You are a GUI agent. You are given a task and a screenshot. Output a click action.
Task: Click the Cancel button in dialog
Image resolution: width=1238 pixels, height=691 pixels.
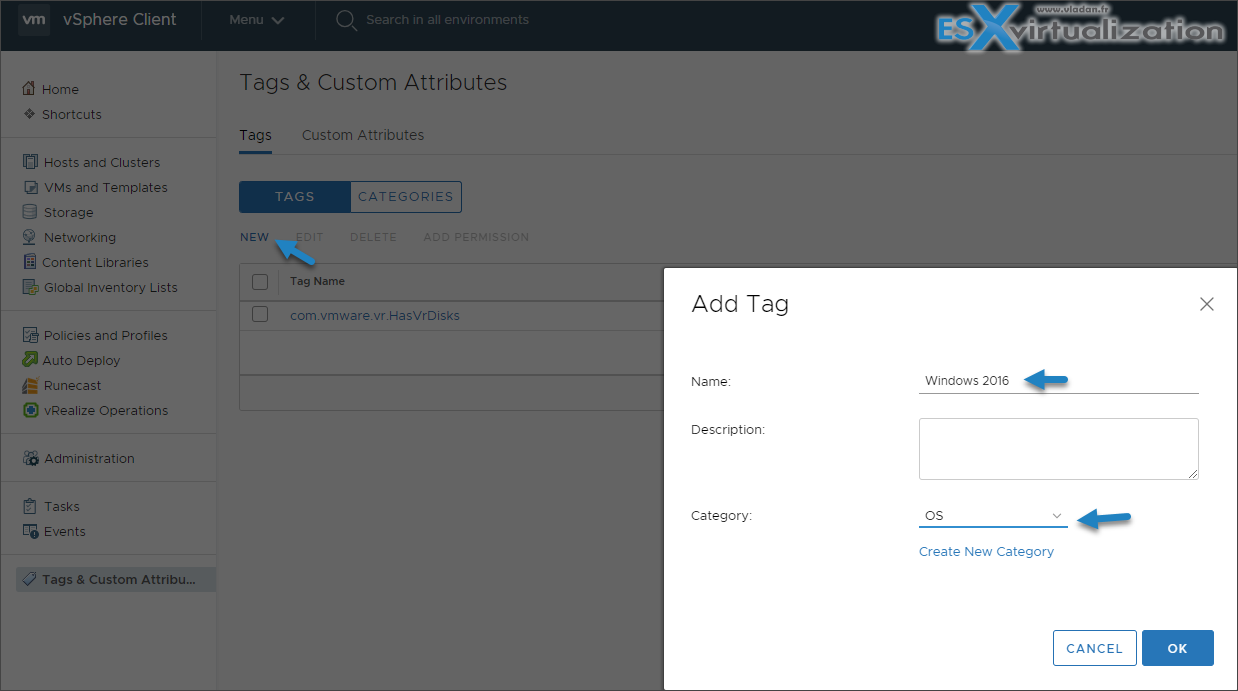tap(1095, 648)
